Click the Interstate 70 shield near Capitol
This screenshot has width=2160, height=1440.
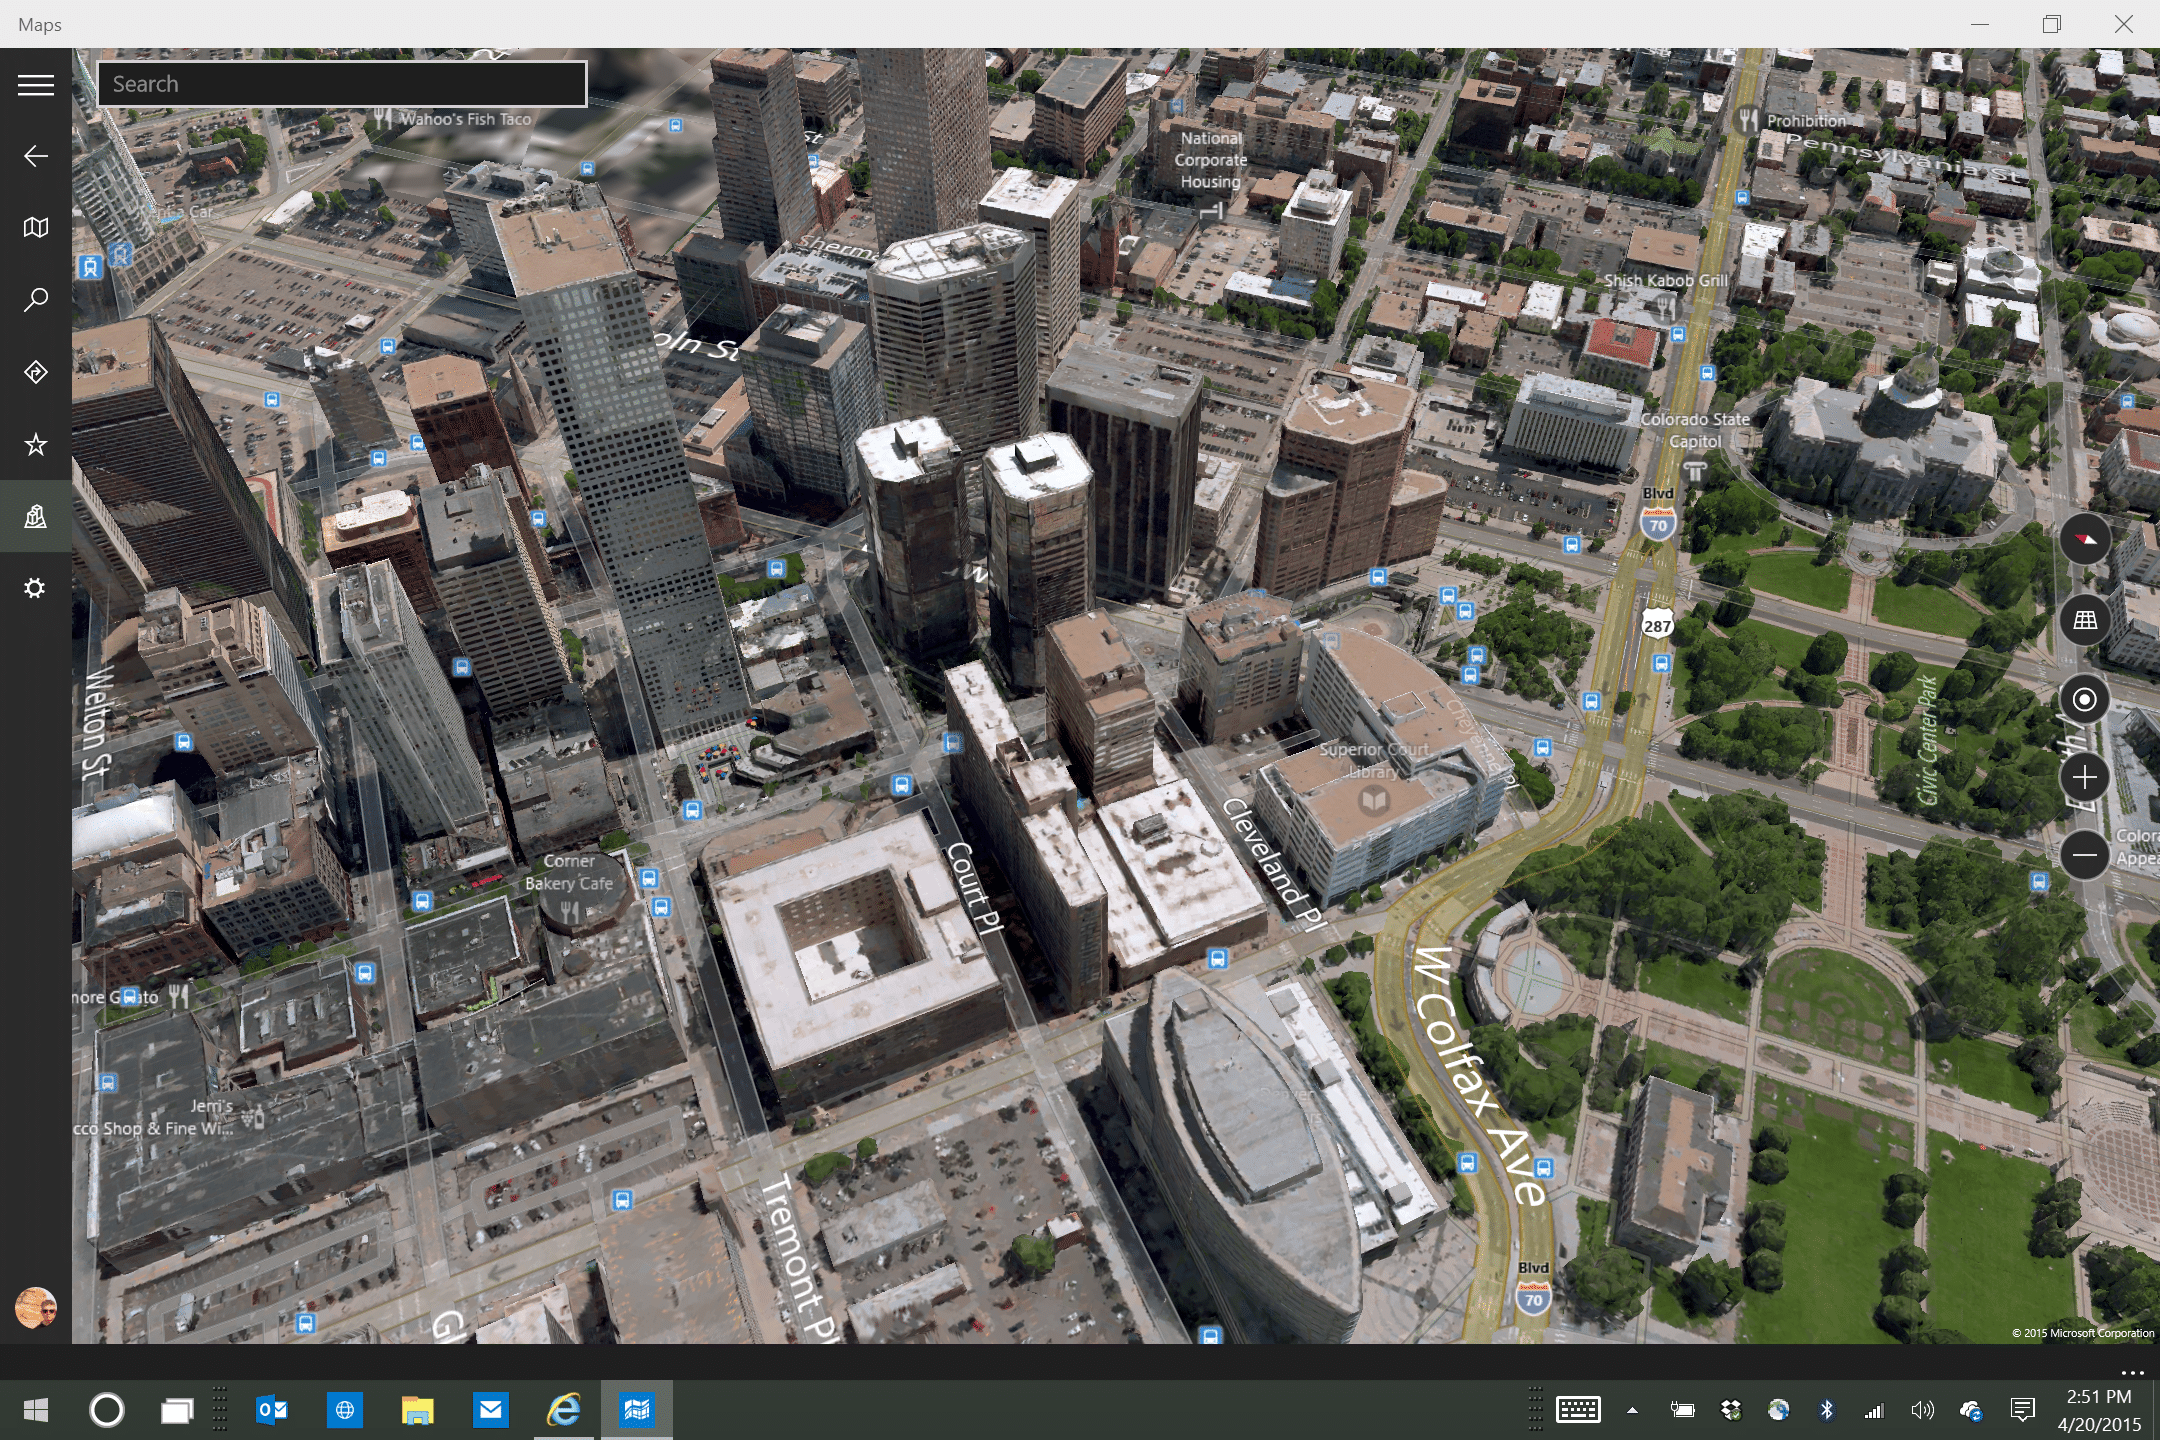tap(1658, 524)
